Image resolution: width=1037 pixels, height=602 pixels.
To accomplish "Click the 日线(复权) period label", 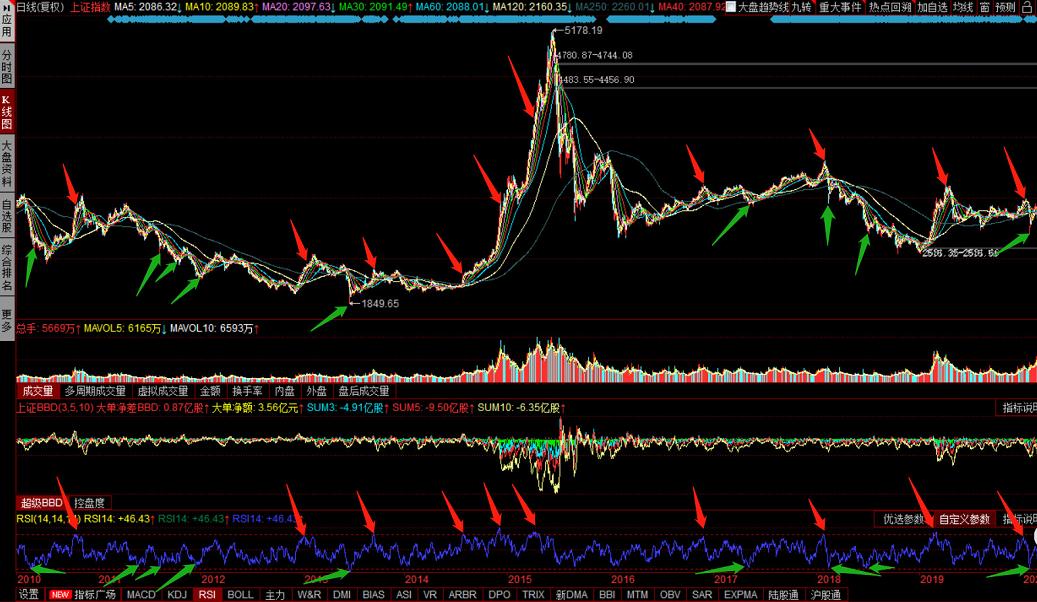I will click(x=40, y=7).
